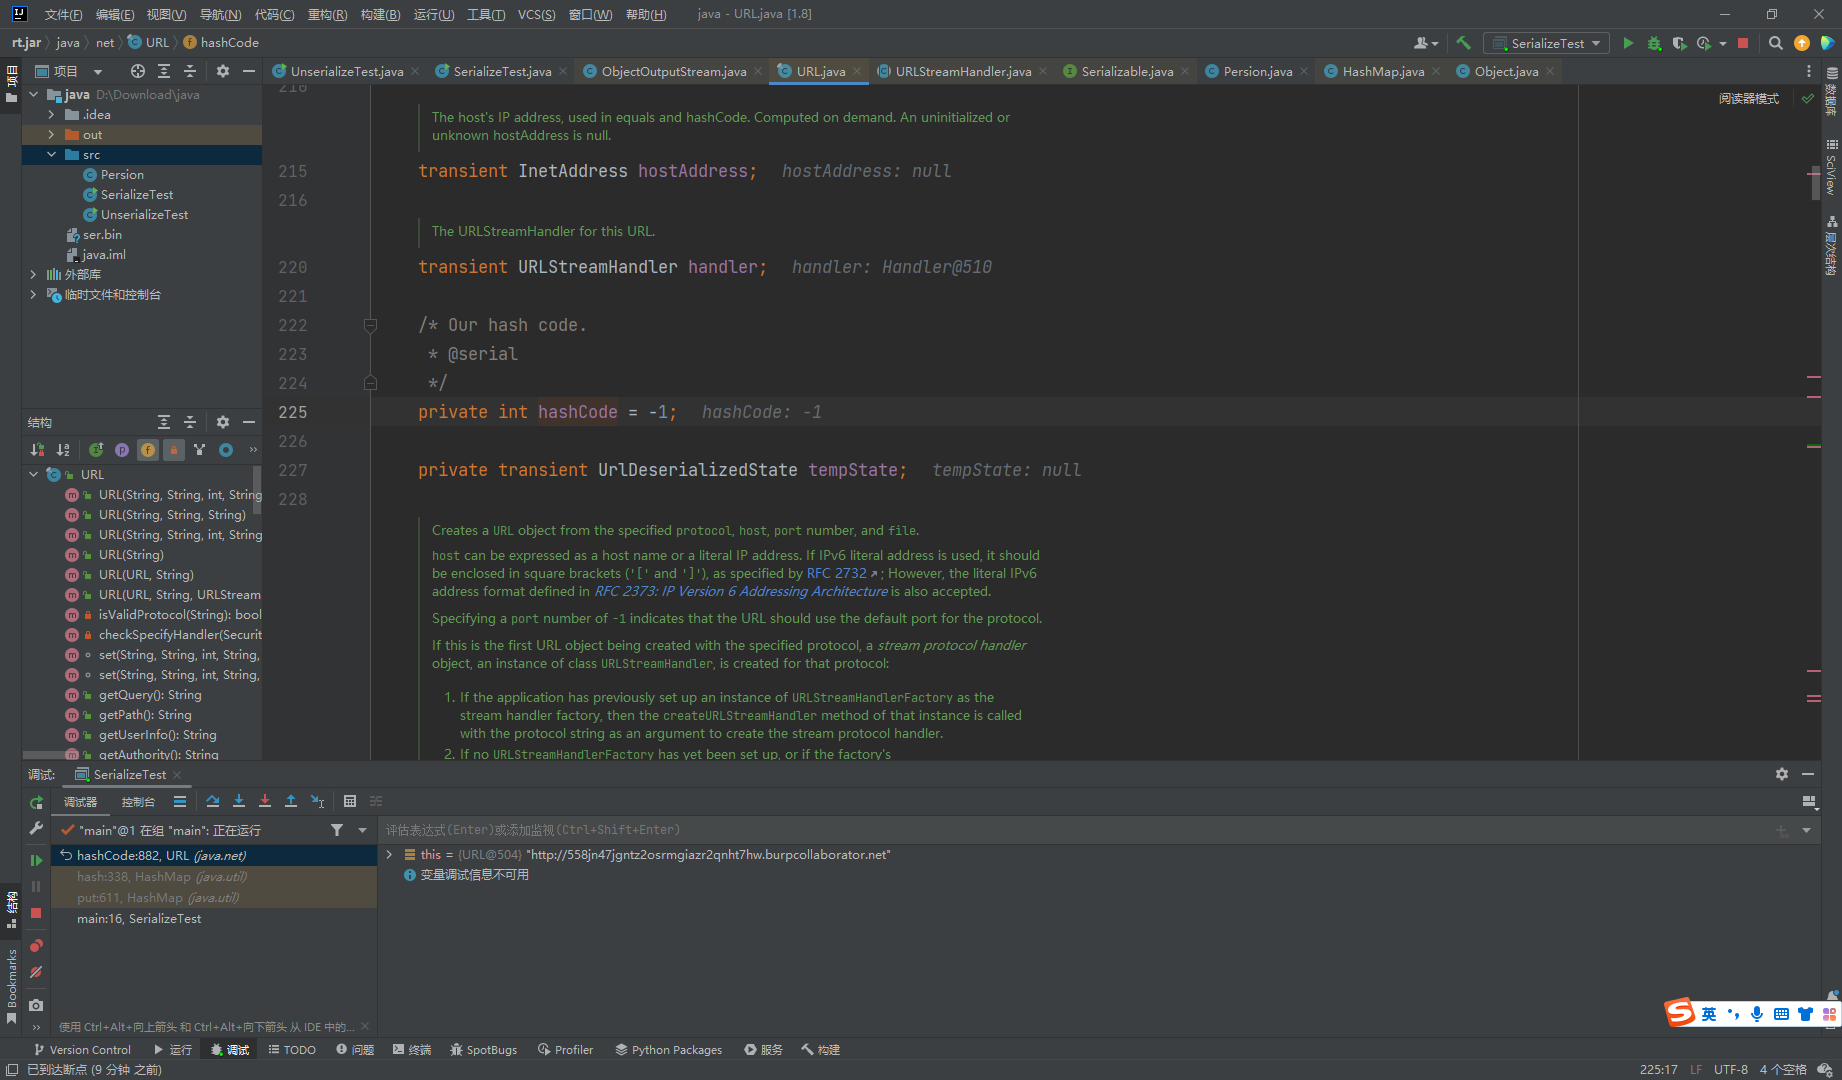Open the Profiler tool window

(565, 1050)
